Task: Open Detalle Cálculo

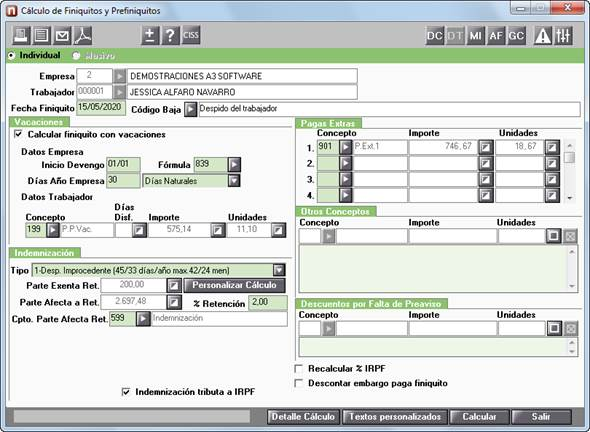Action: coord(303,417)
